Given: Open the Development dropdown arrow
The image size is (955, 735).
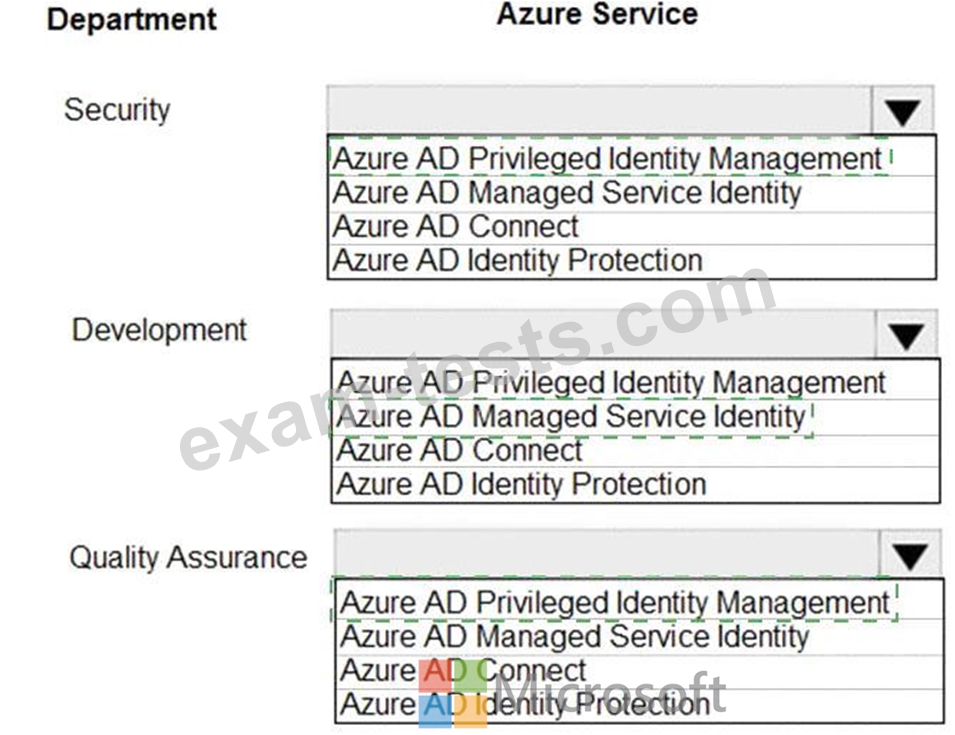Looking at the screenshot, I should (x=906, y=335).
